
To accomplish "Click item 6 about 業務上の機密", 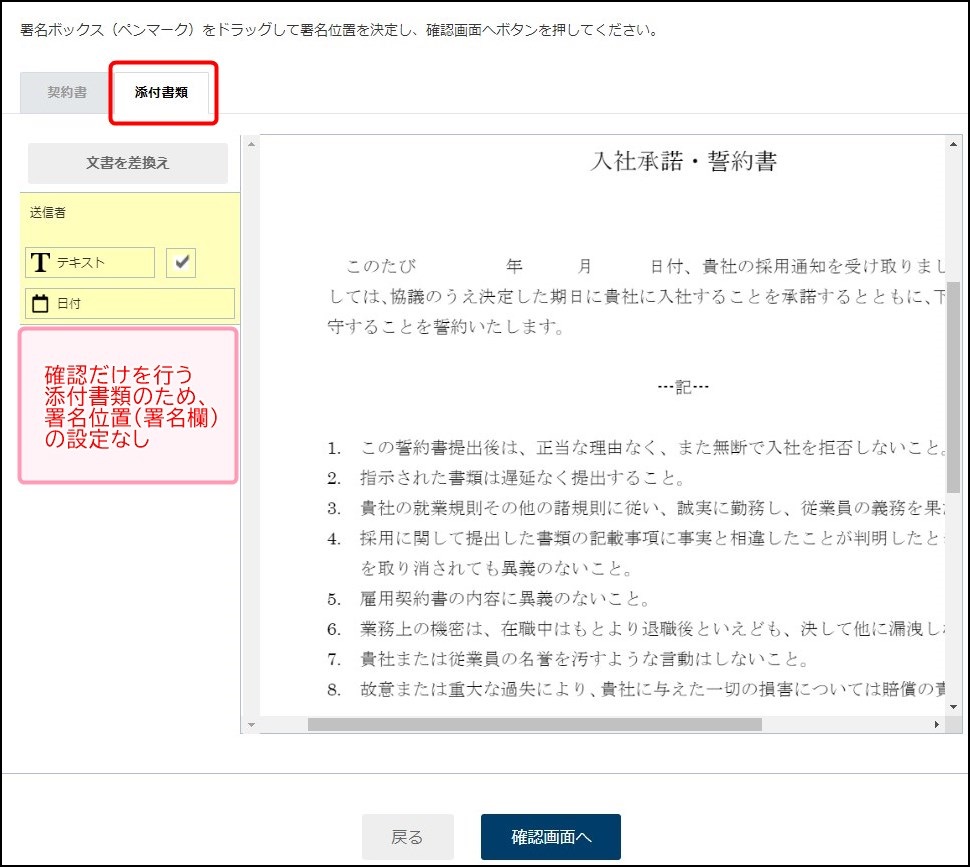I will point(636,629).
